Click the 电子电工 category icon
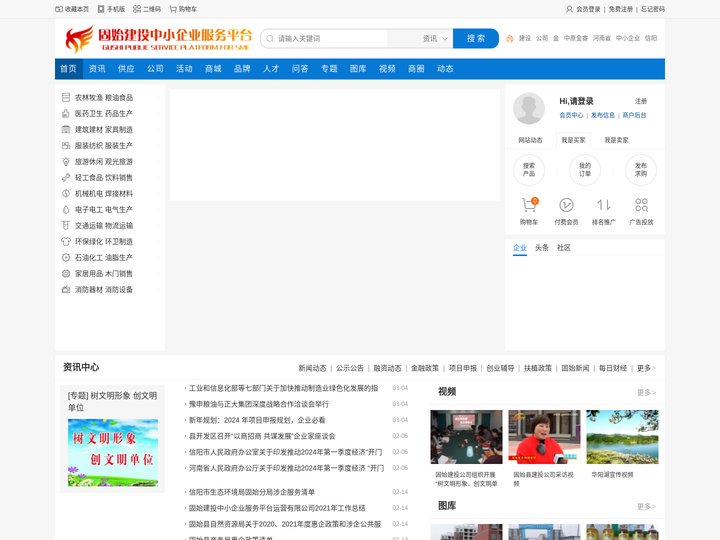Image resolution: width=720 pixels, height=540 pixels. (66, 209)
